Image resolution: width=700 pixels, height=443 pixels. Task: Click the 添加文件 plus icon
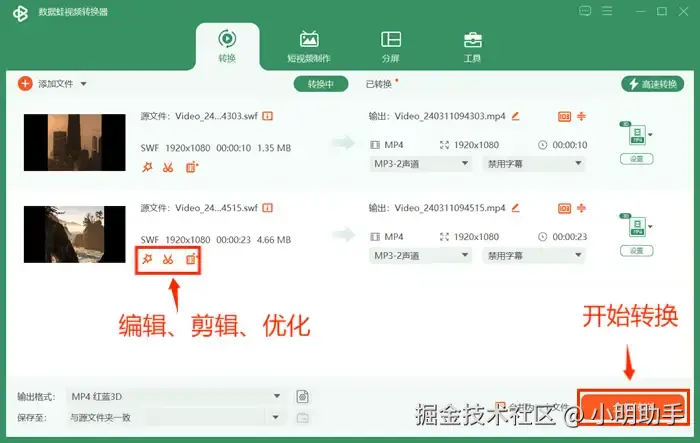point(25,84)
